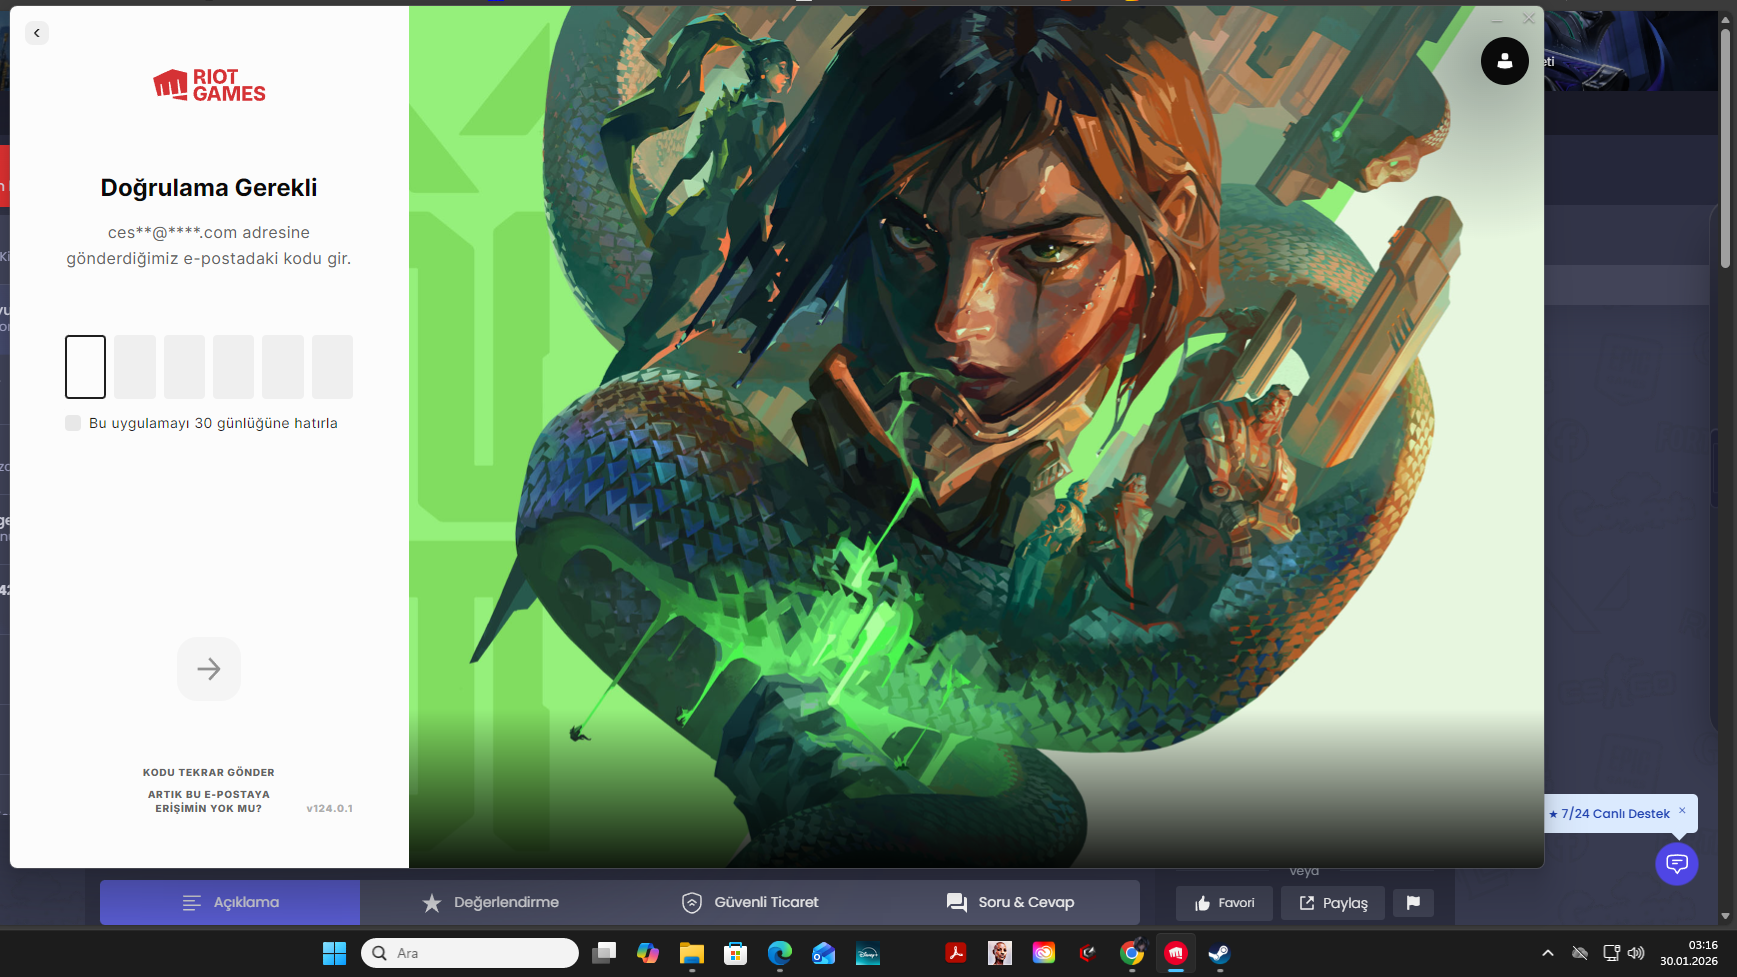The height and width of the screenshot is (977, 1737).
Task: Open Microsoft Store from the taskbar
Action: pyautogui.click(x=736, y=953)
